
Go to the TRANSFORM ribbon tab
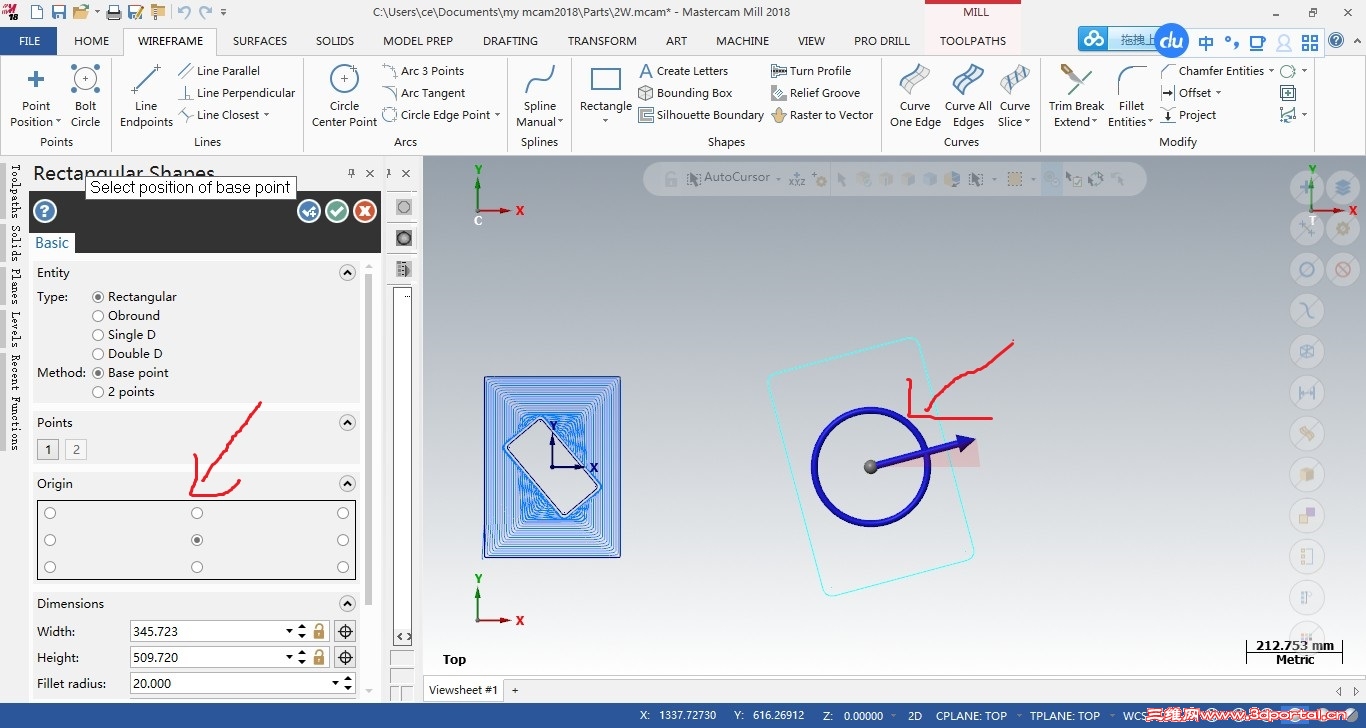[602, 41]
